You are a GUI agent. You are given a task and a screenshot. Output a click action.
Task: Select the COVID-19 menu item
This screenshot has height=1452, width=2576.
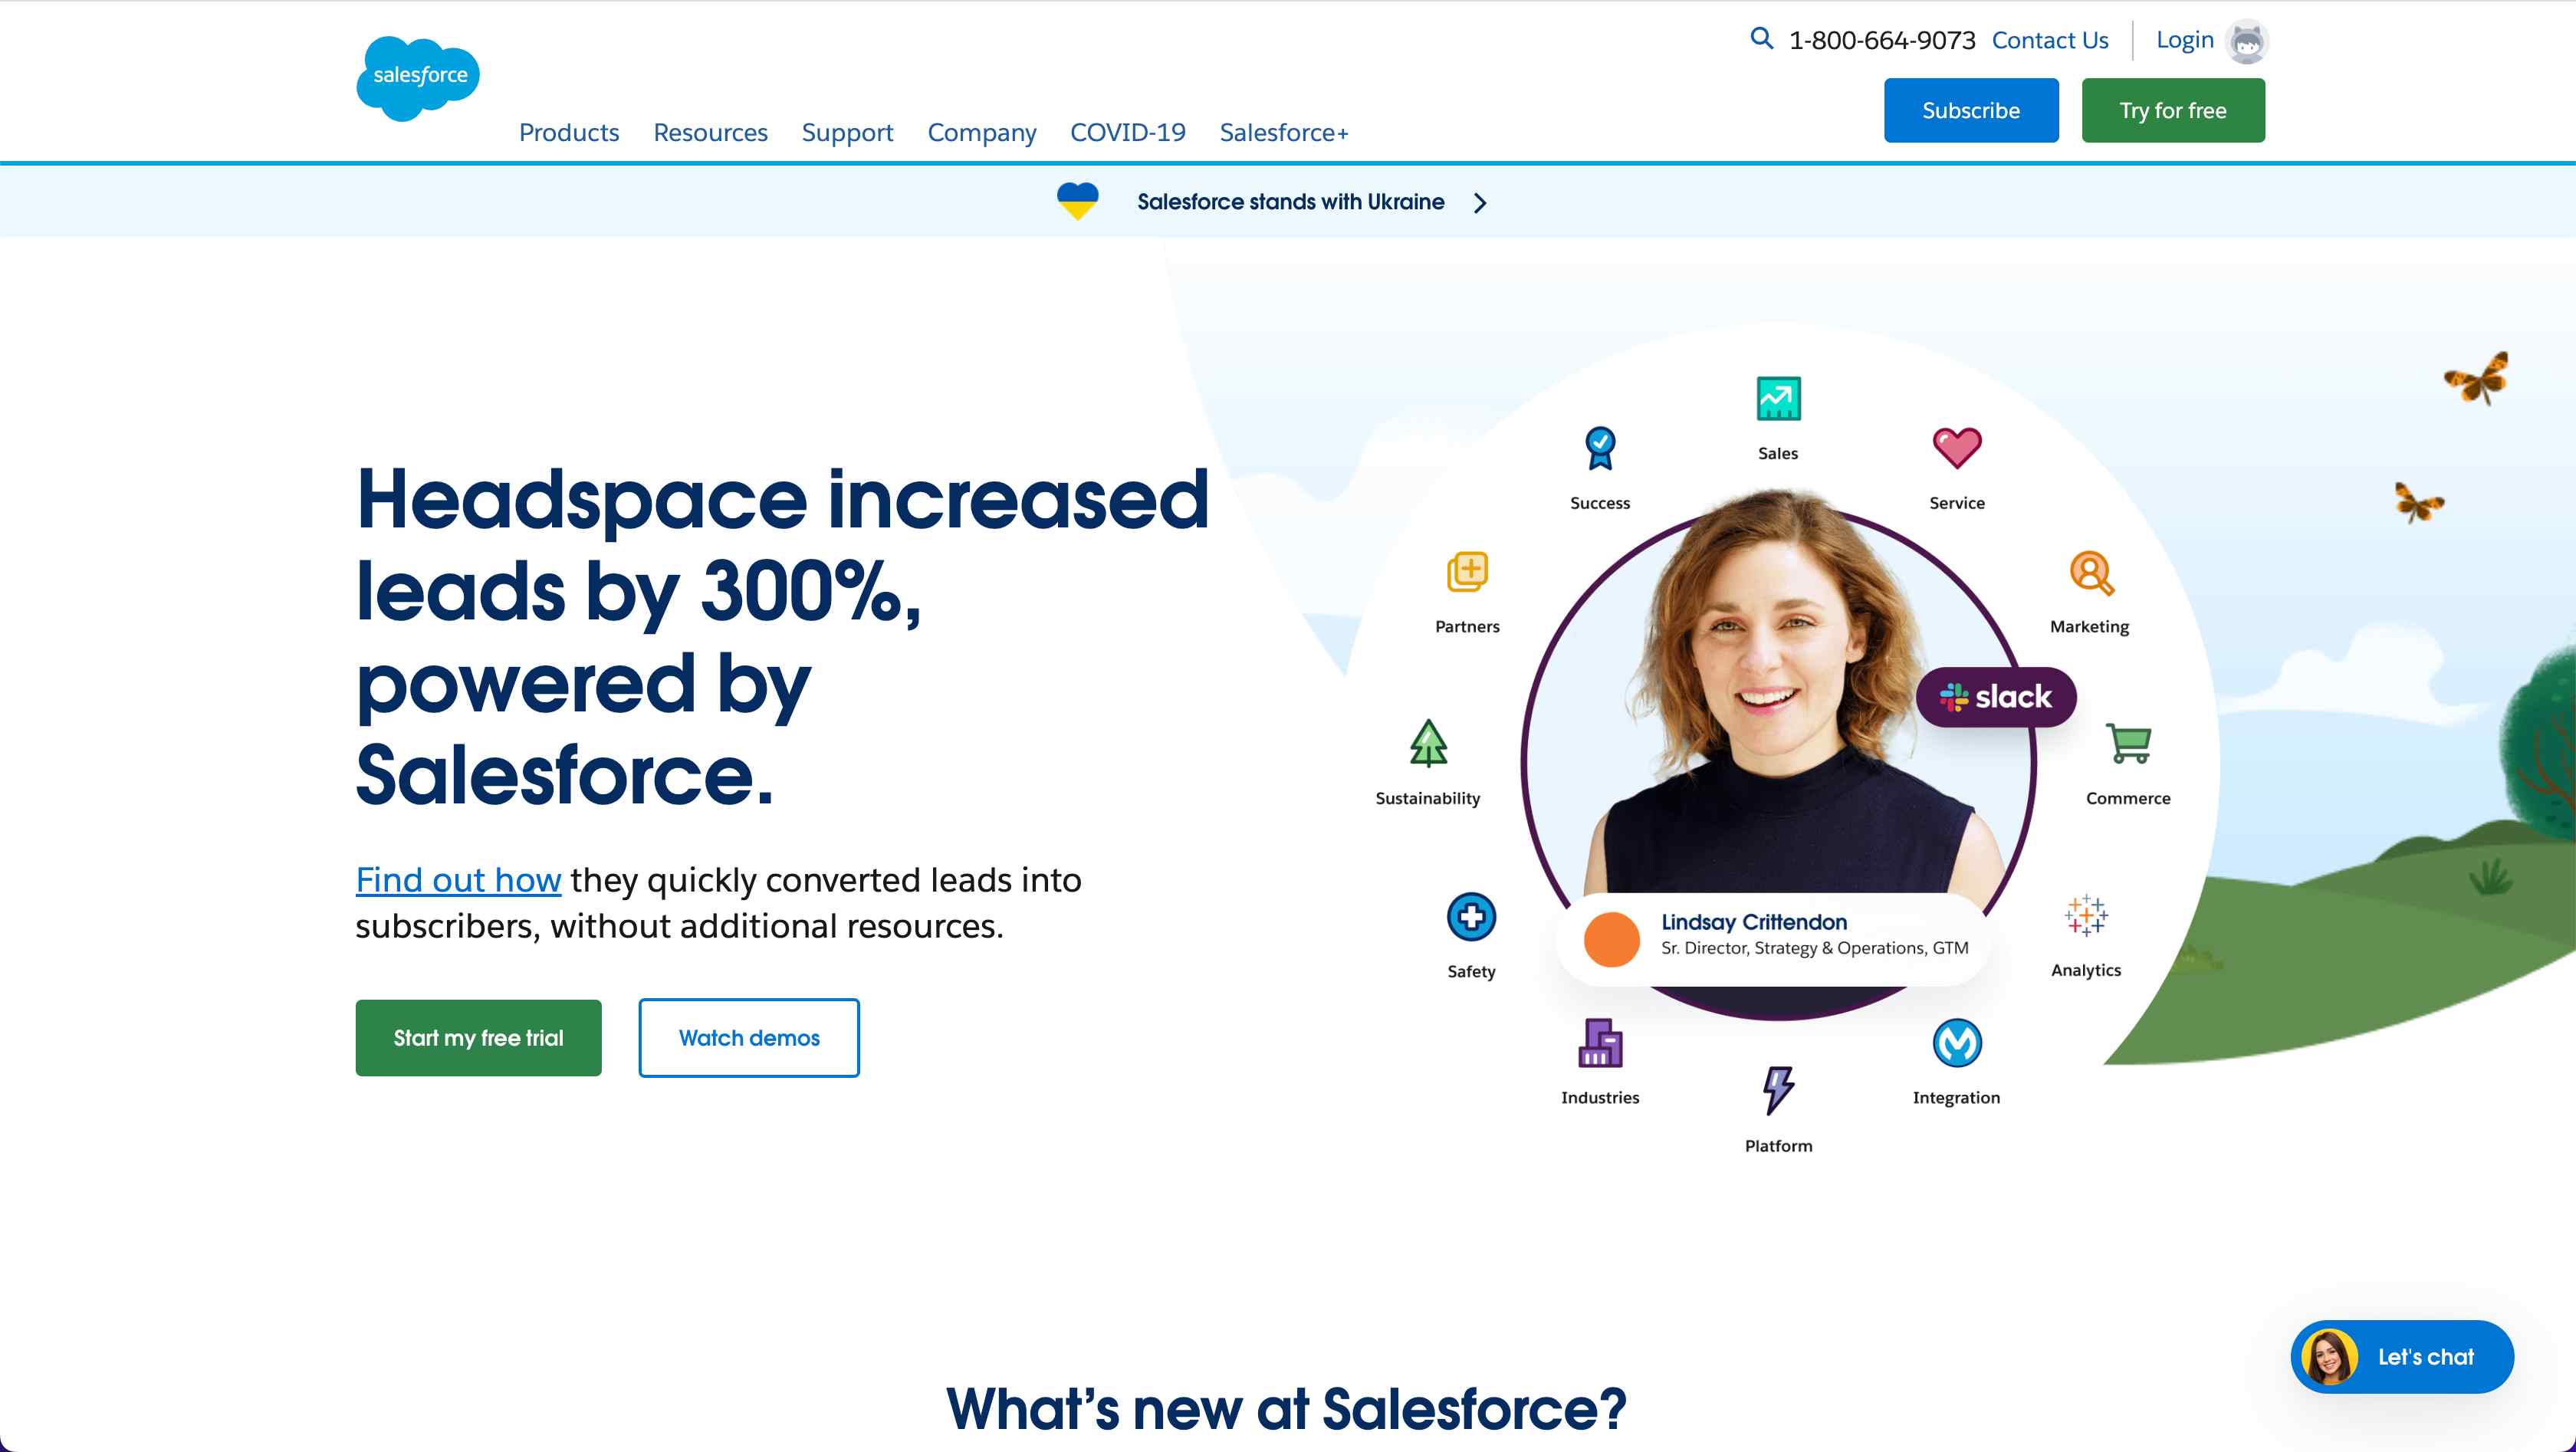pyautogui.click(x=1127, y=133)
